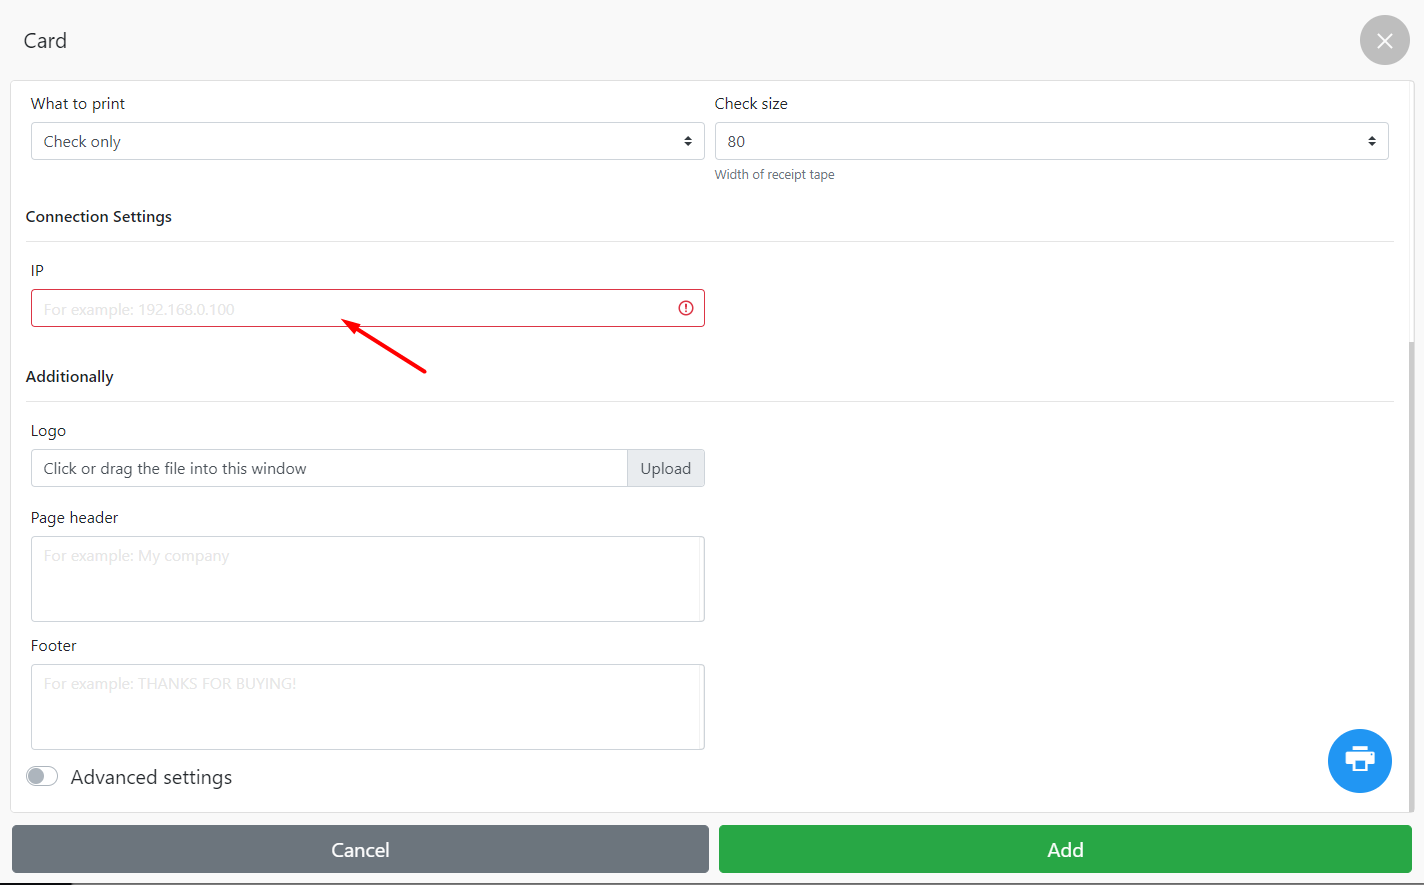Click the 'Width of receipt tape' hint
Image resolution: width=1424 pixels, height=885 pixels.
click(774, 175)
